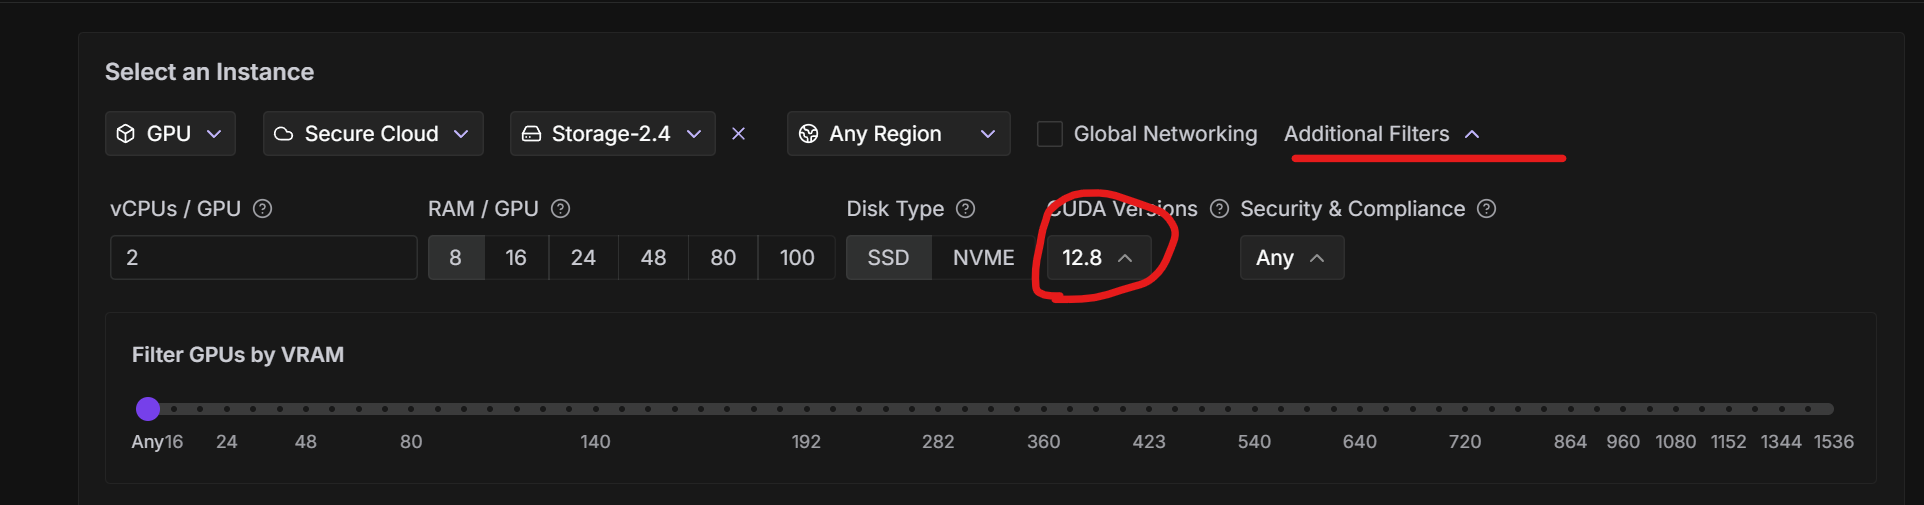Click the vCPUs / GPU input field
The height and width of the screenshot is (505, 1924).
pos(263,258)
